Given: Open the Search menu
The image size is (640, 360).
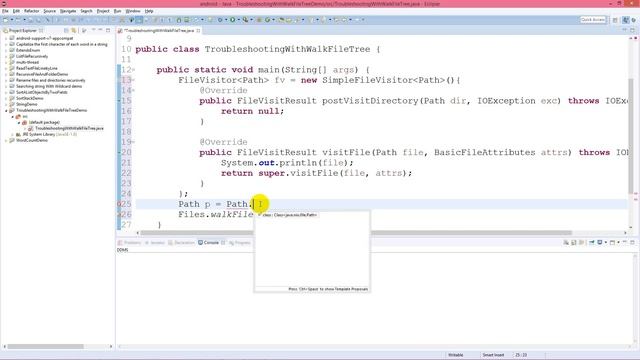Looking at the screenshot, I should (x=86, y=11).
